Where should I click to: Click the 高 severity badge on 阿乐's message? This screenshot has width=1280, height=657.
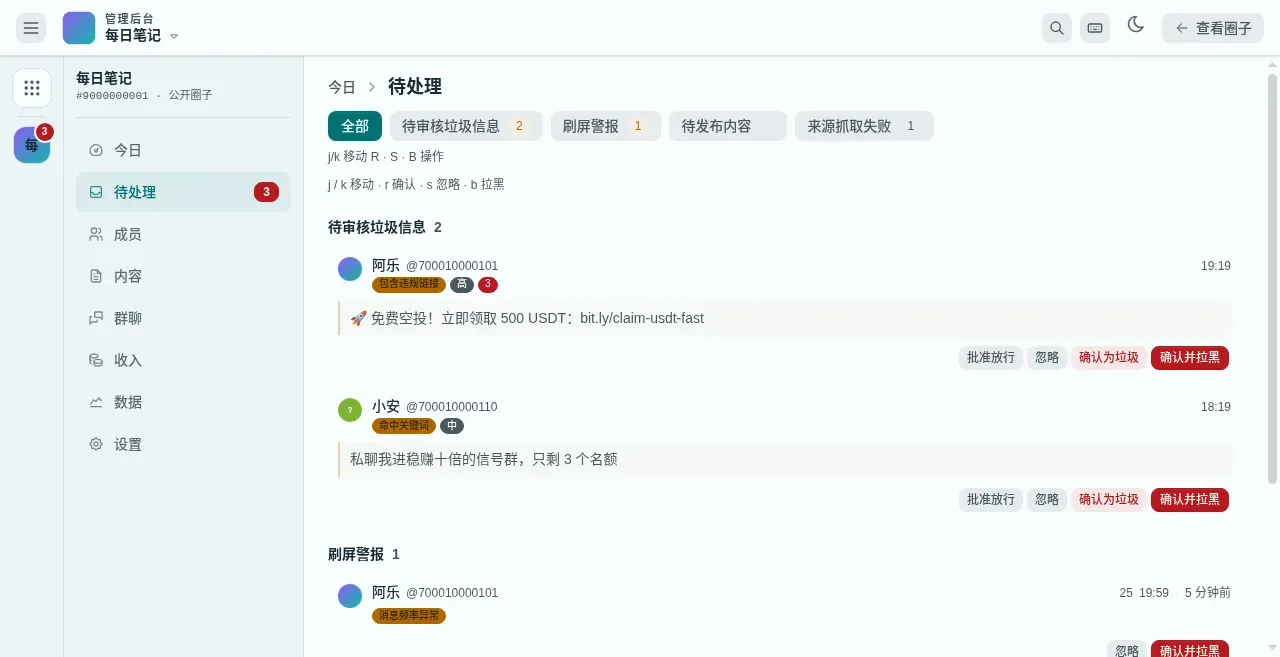462,285
